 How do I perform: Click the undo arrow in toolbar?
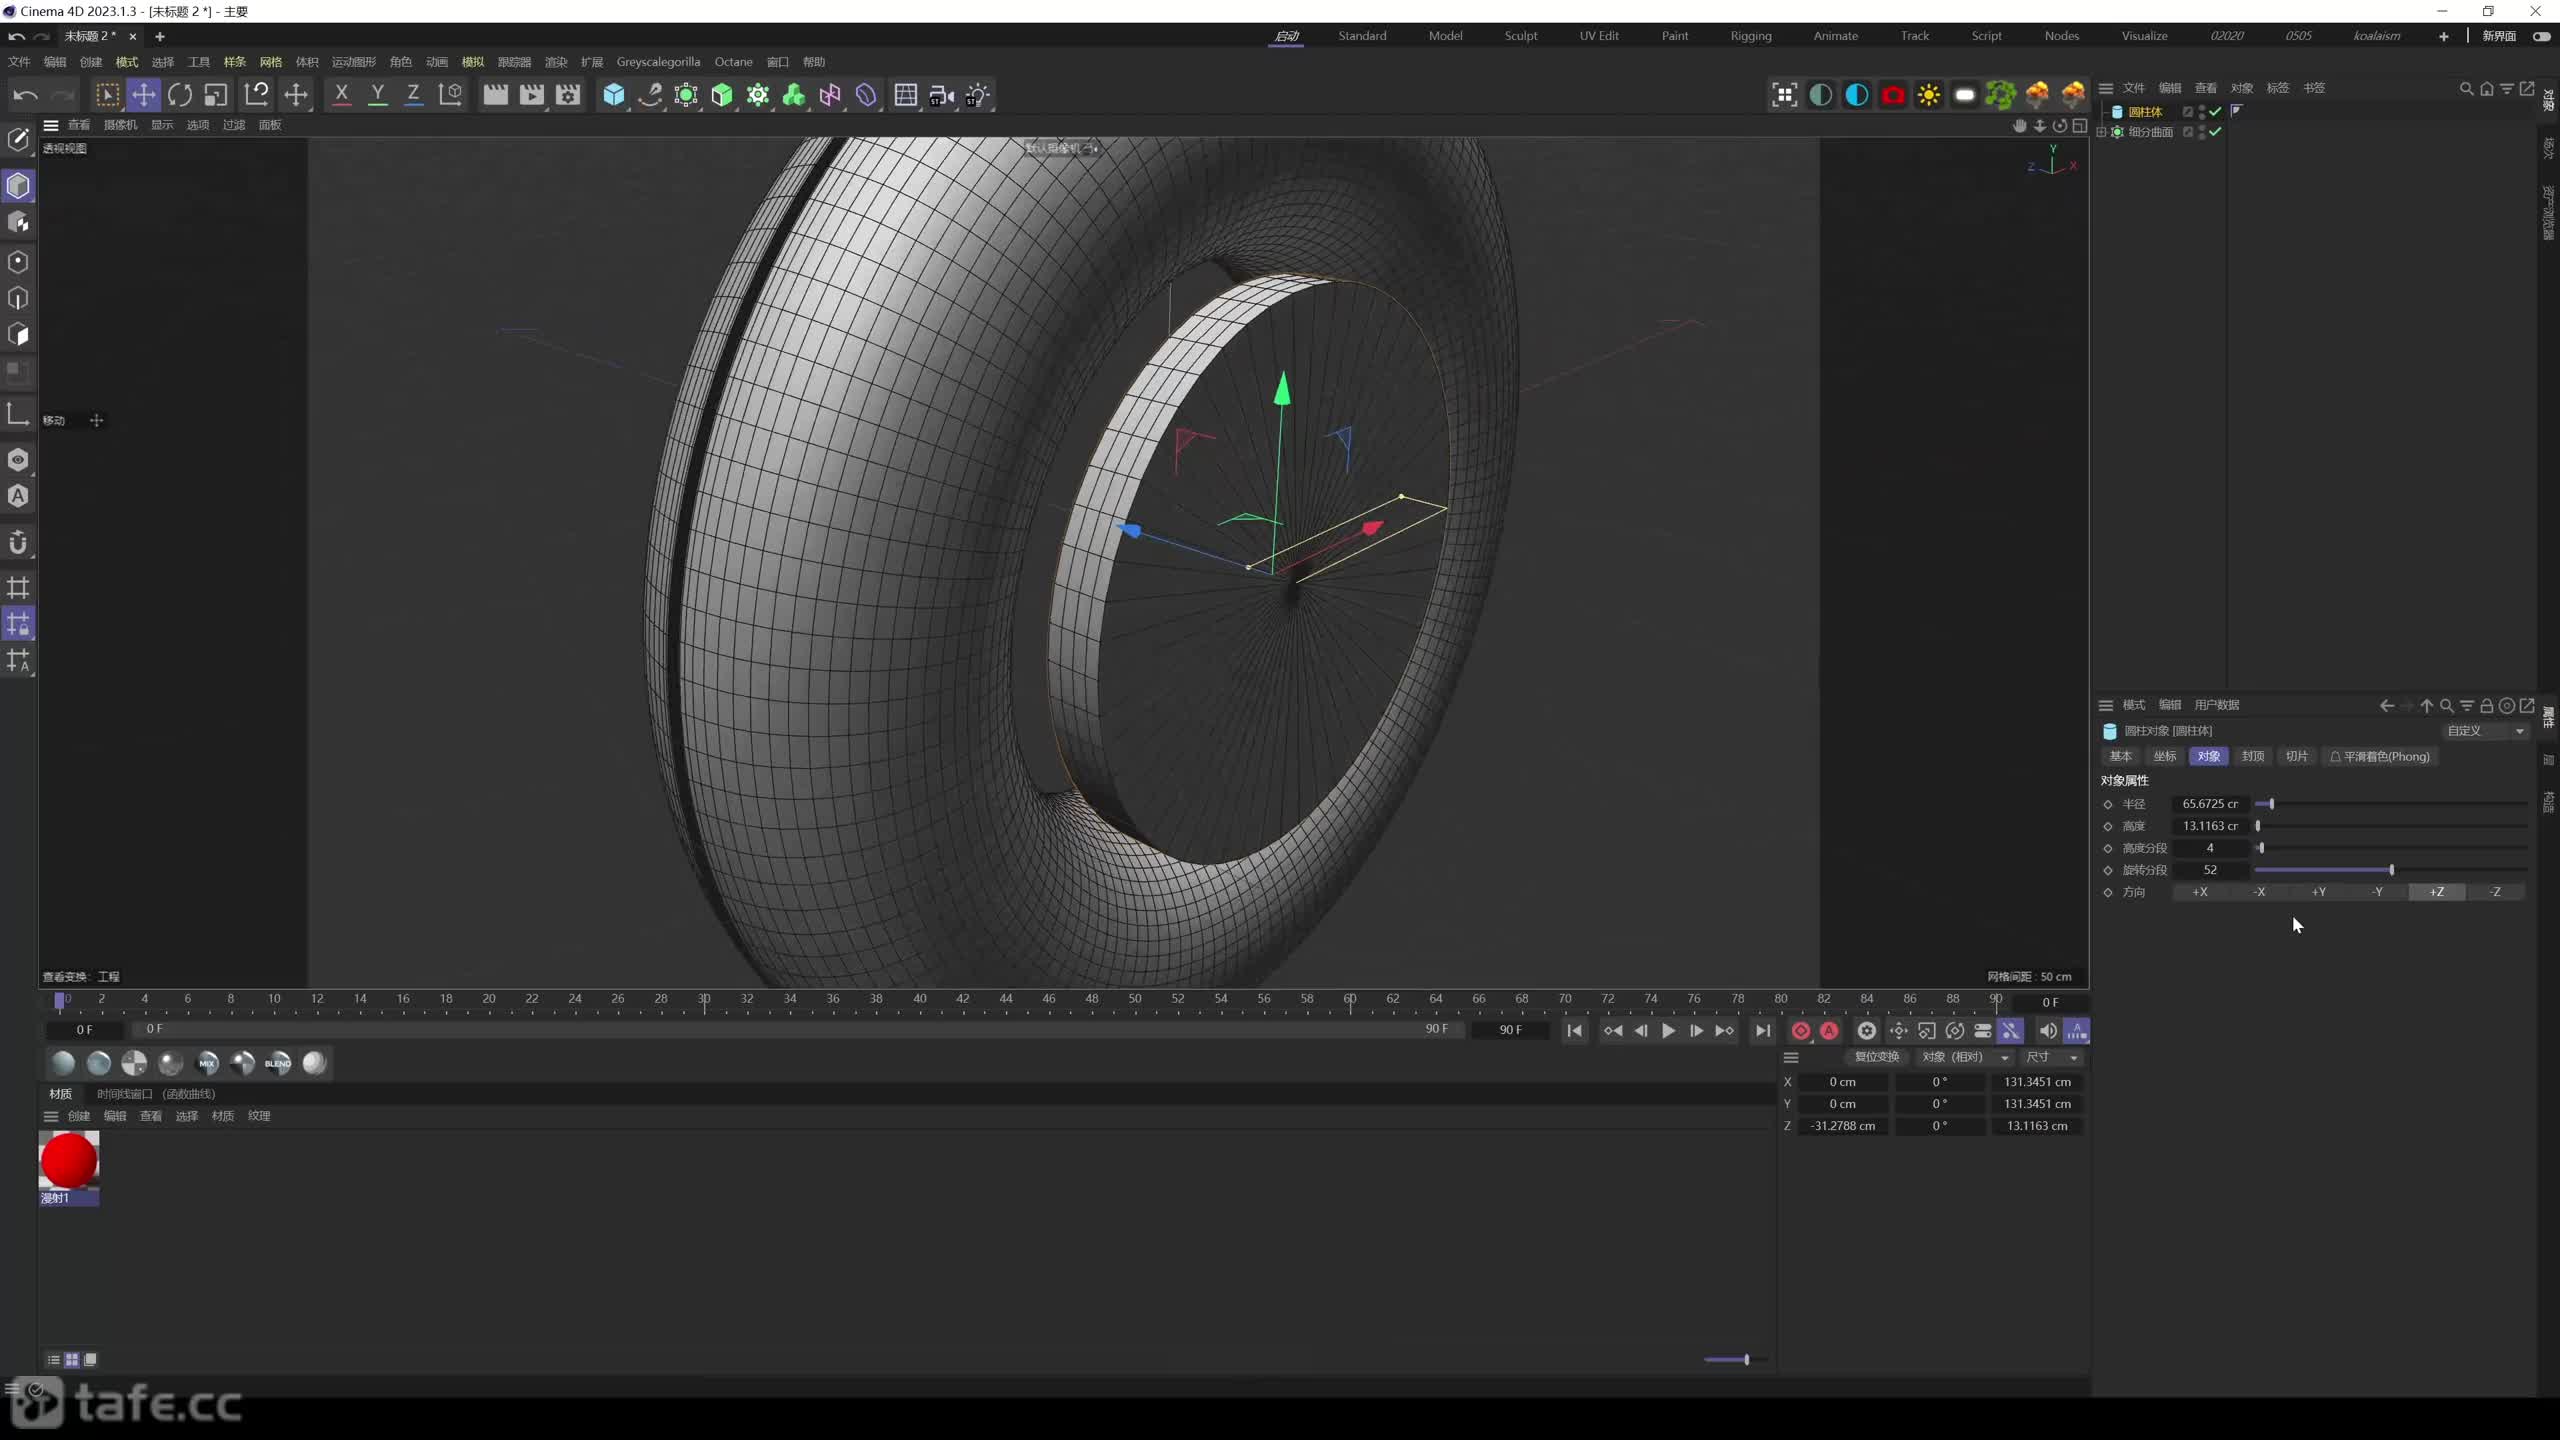(25, 95)
